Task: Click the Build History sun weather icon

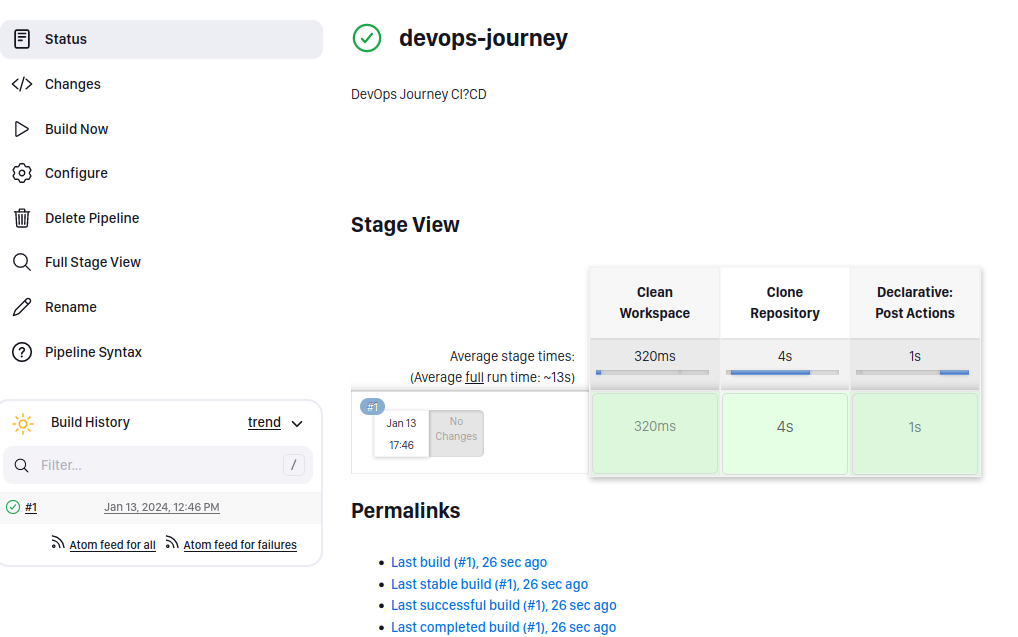Action: [23, 423]
